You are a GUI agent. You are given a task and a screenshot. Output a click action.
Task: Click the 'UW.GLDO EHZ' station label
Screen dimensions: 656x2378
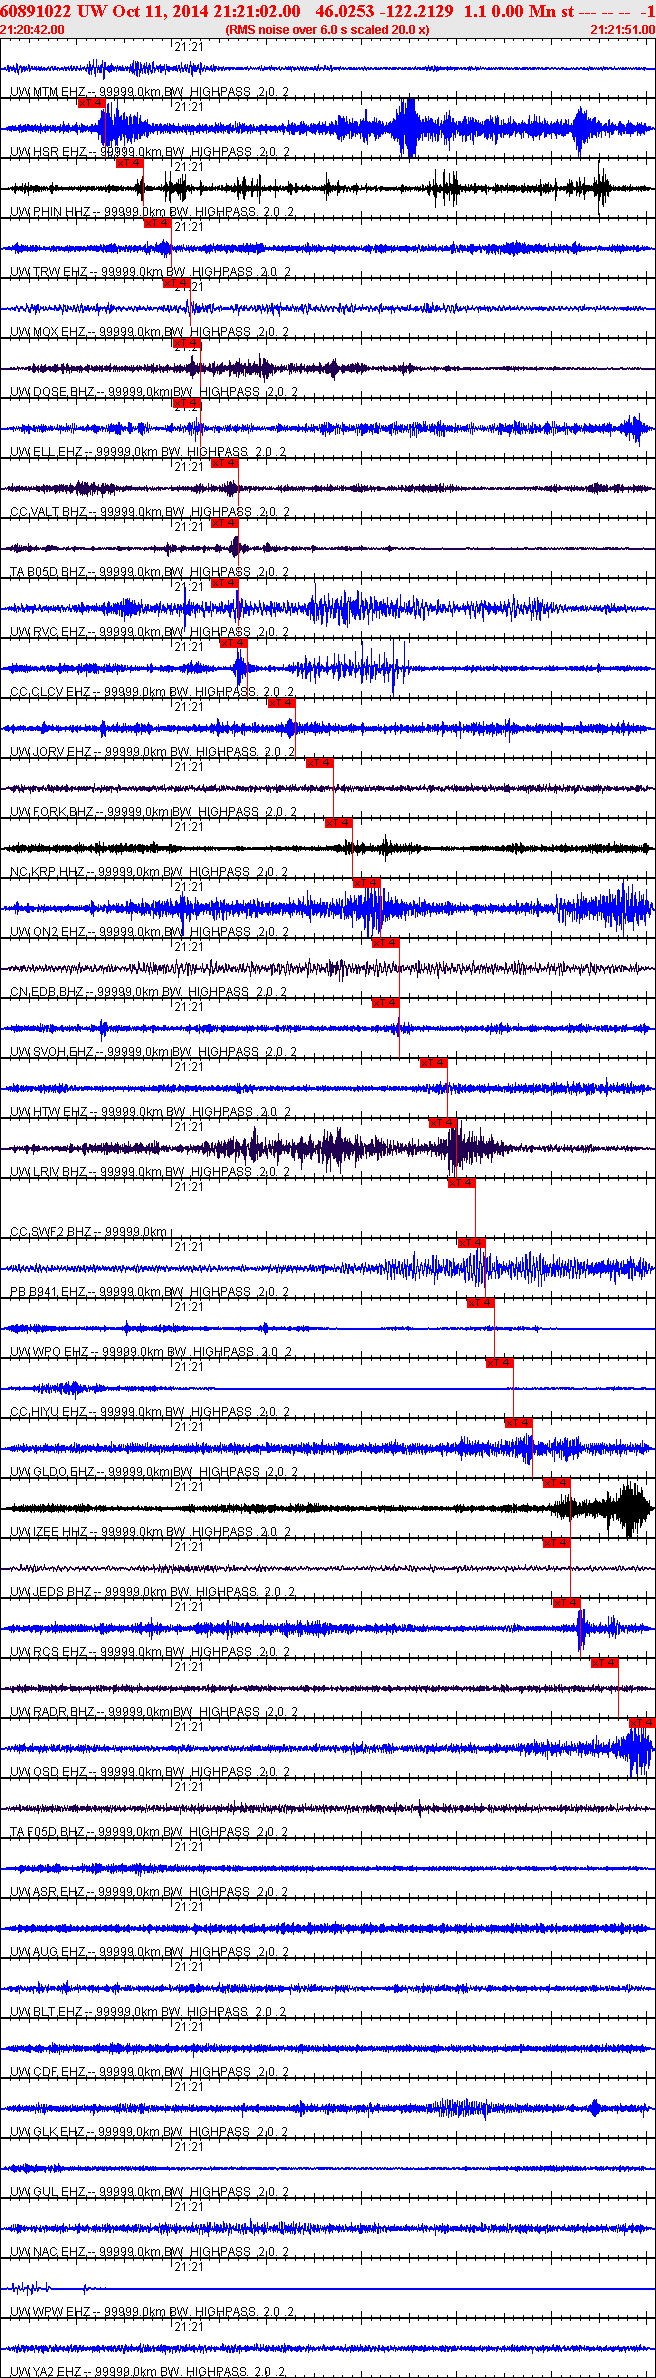tap(52, 1472)
